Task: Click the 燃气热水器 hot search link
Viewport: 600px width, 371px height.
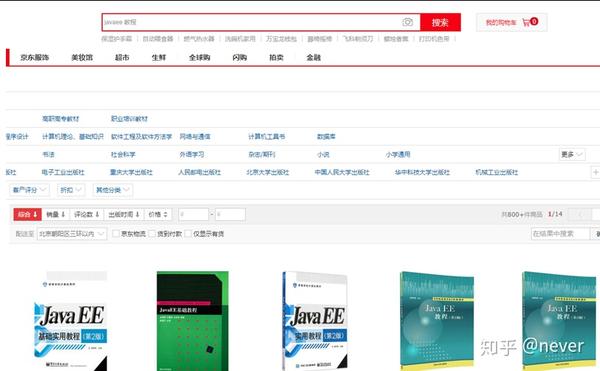Action: coord(199,39)
